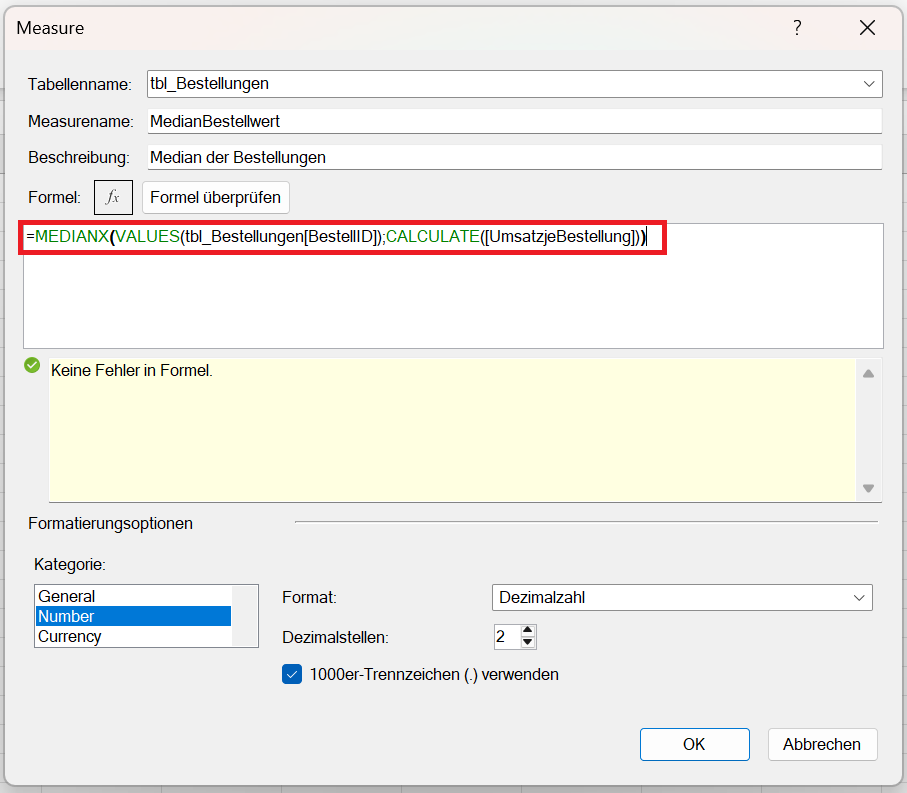
Task: Click into the Measurename text field
Action: [514, 121]
